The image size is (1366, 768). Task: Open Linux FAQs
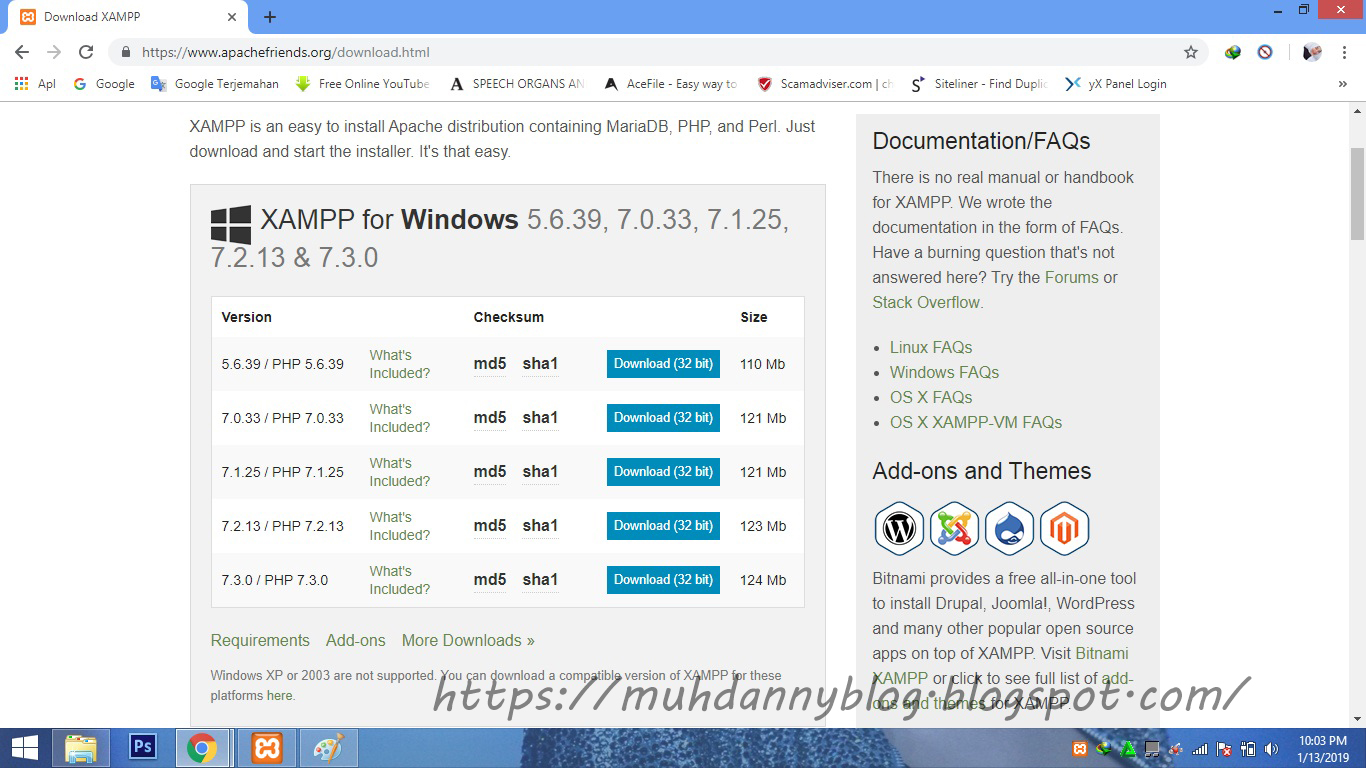pos(931,347)
